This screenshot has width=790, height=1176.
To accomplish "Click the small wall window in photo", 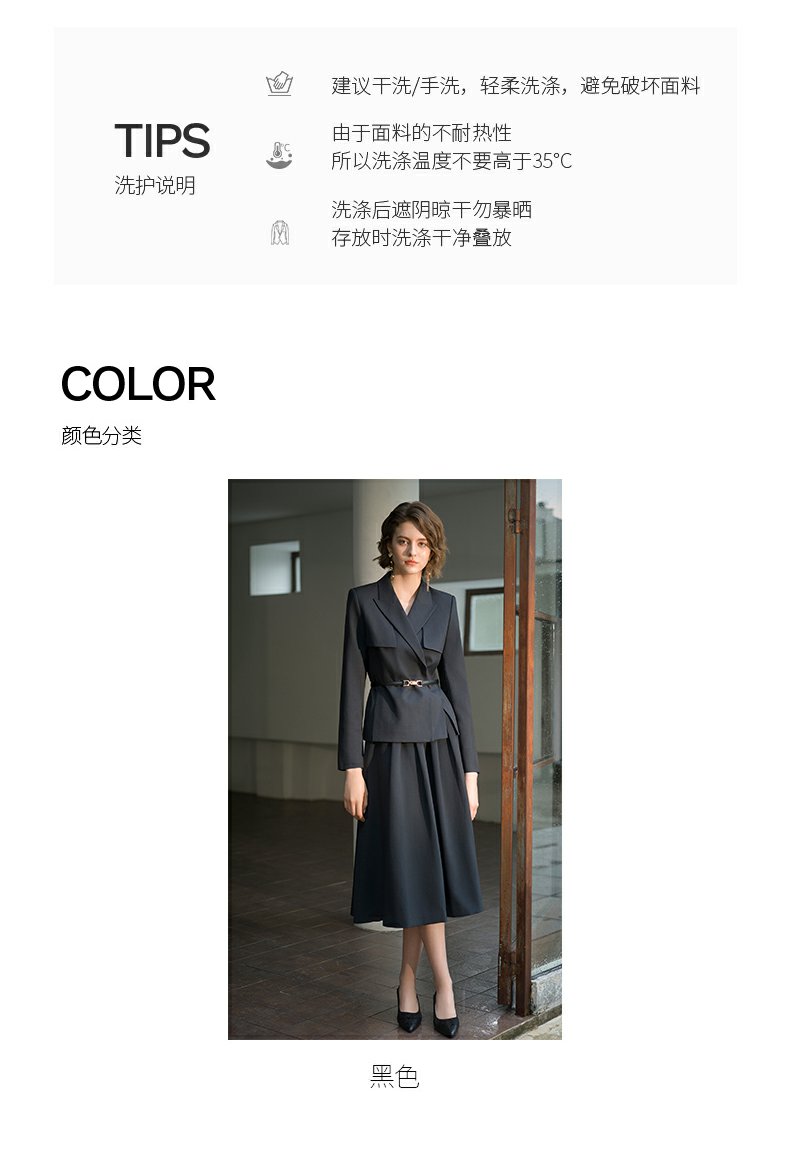I will (x=275, y=568).
